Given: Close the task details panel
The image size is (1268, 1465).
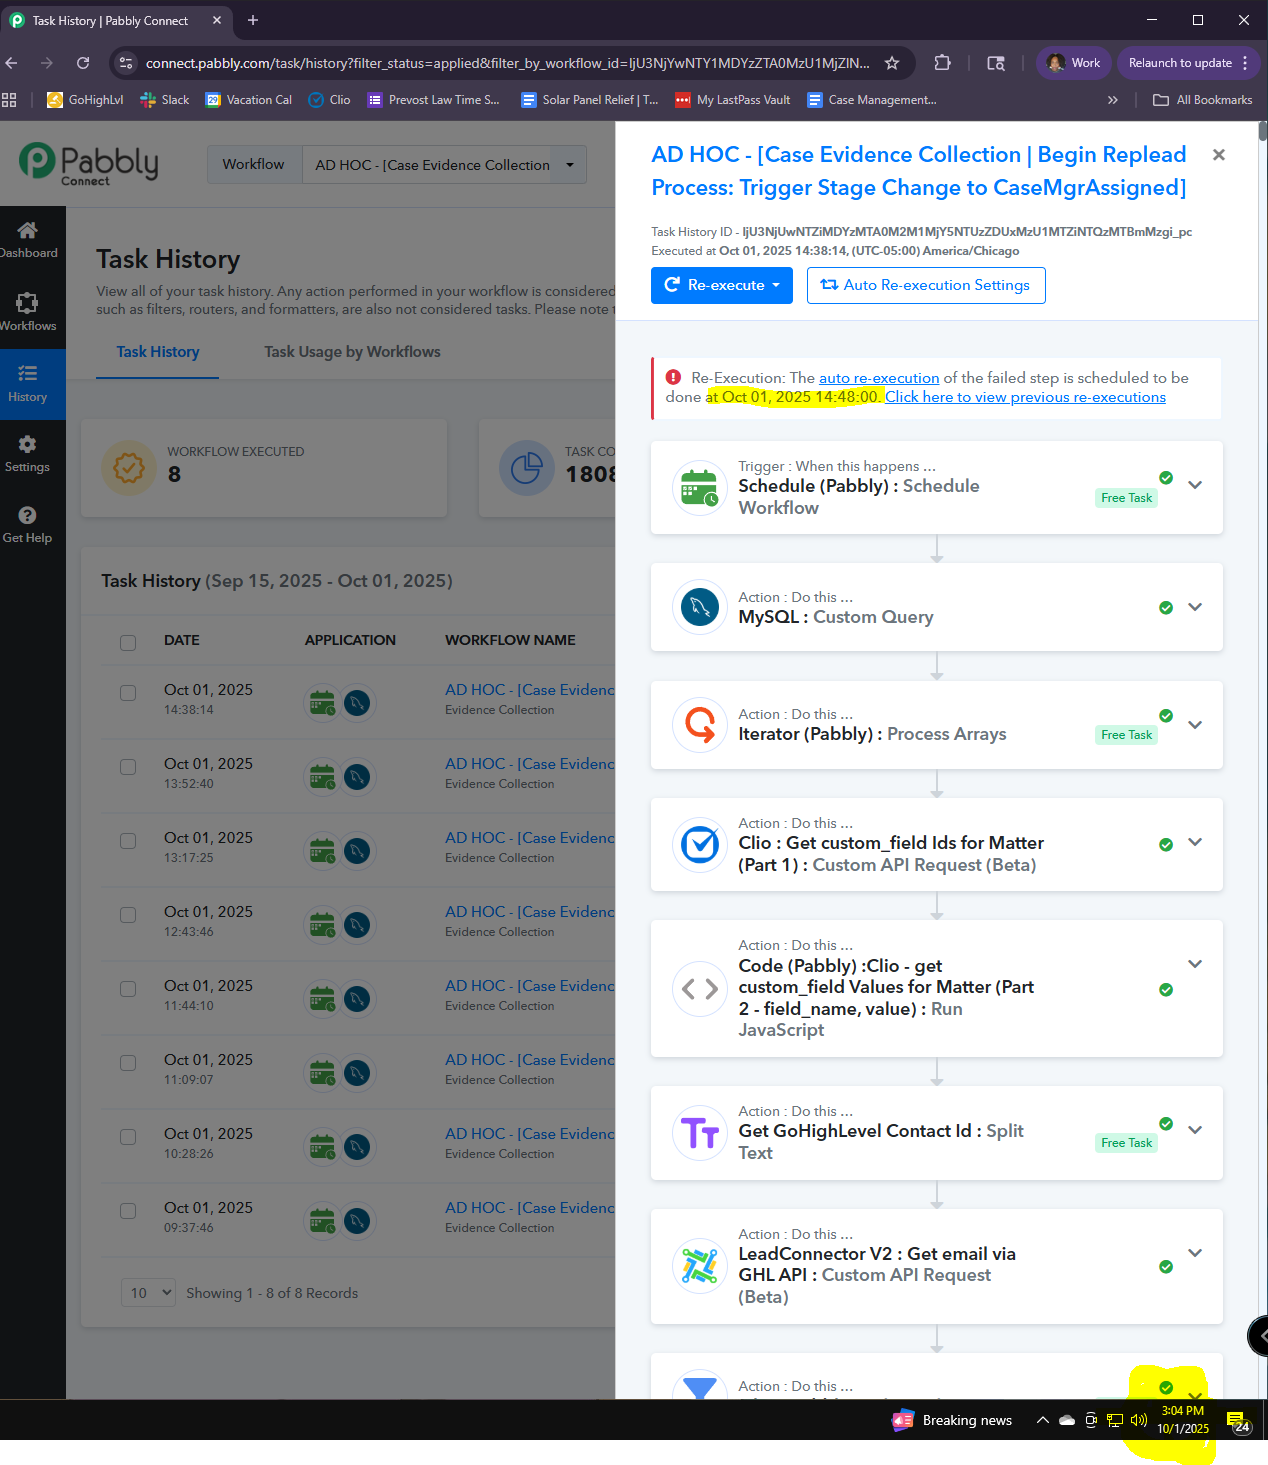Looking at the screenshot, I should [x=1218, y=155].
